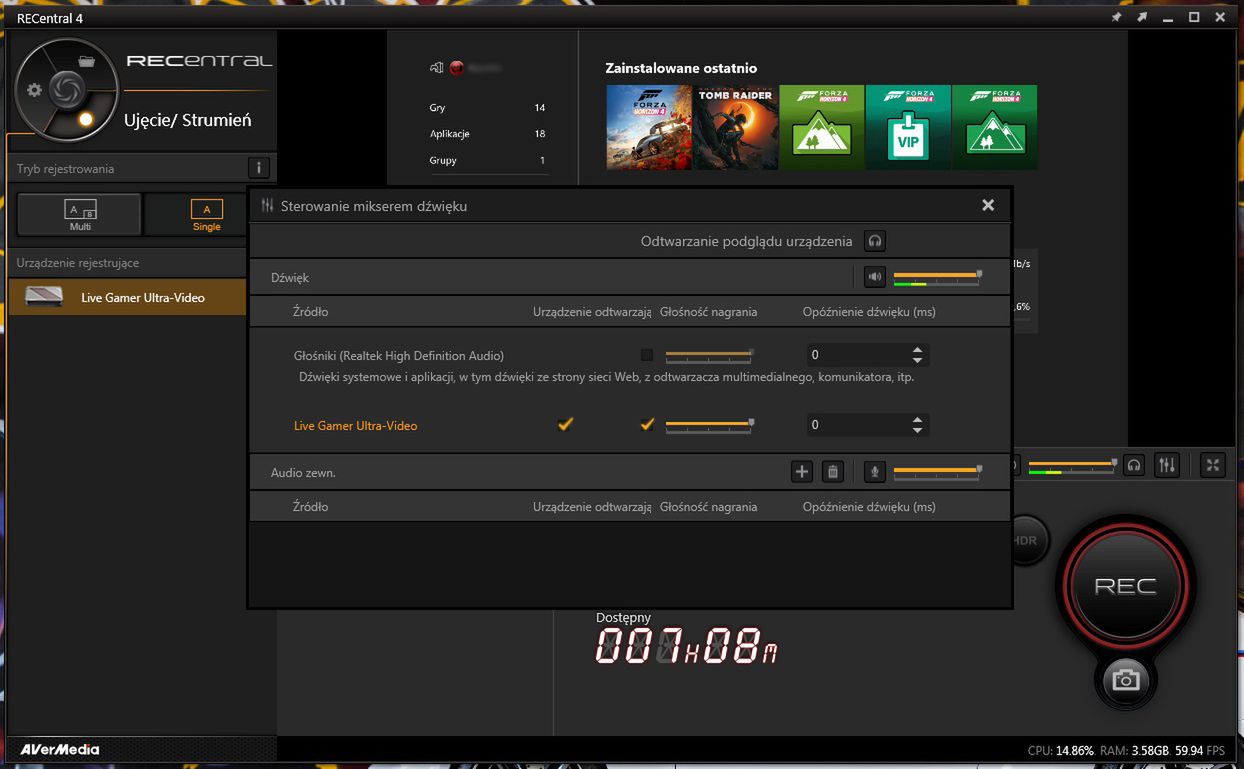Adjust the Audio zewn. volume slider
This screenshot has height=769, width=1244.
tap(937, 470)
